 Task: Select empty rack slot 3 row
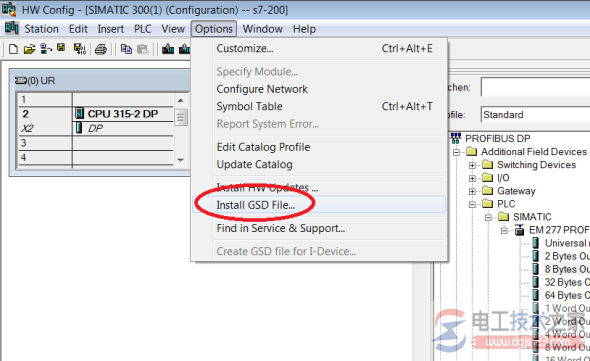click(96, 143)
